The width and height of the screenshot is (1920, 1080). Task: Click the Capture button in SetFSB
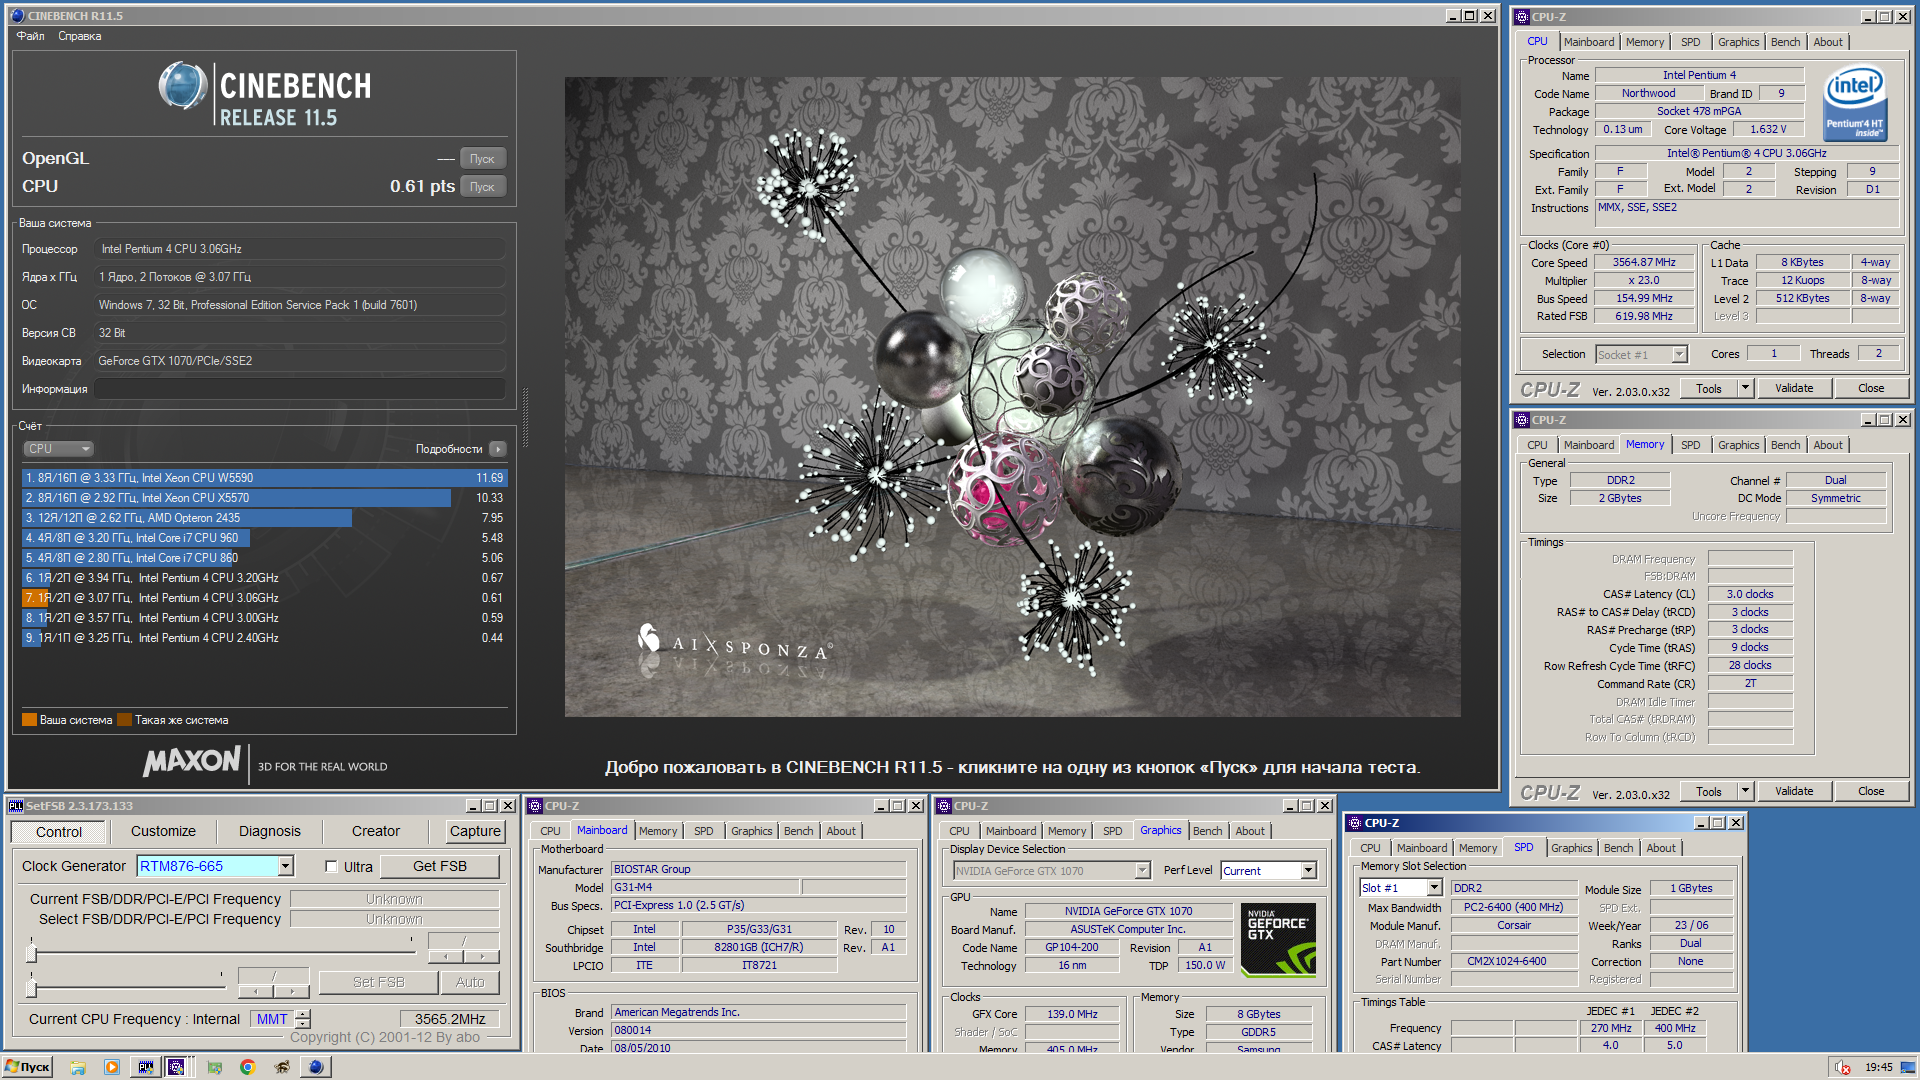pyautogui.click(x=475, y=831)
